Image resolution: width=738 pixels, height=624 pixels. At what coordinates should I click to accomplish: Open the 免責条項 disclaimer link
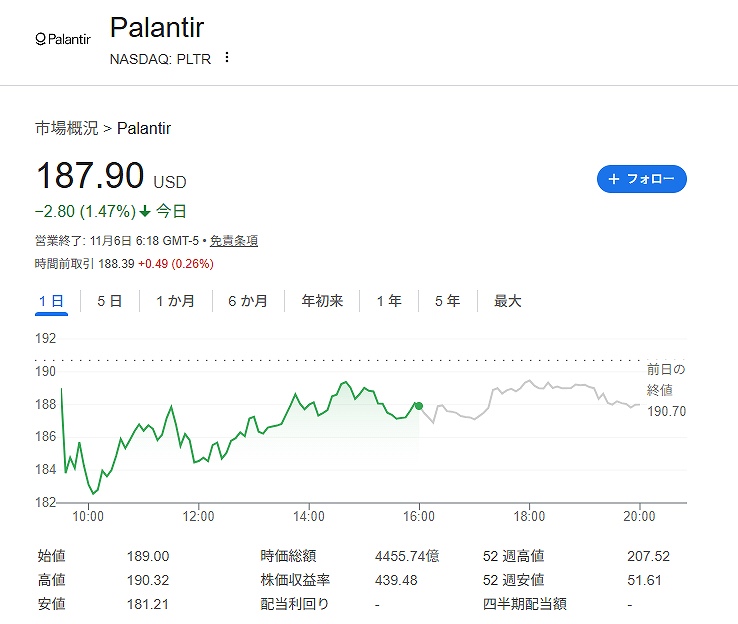coord(234,241)
